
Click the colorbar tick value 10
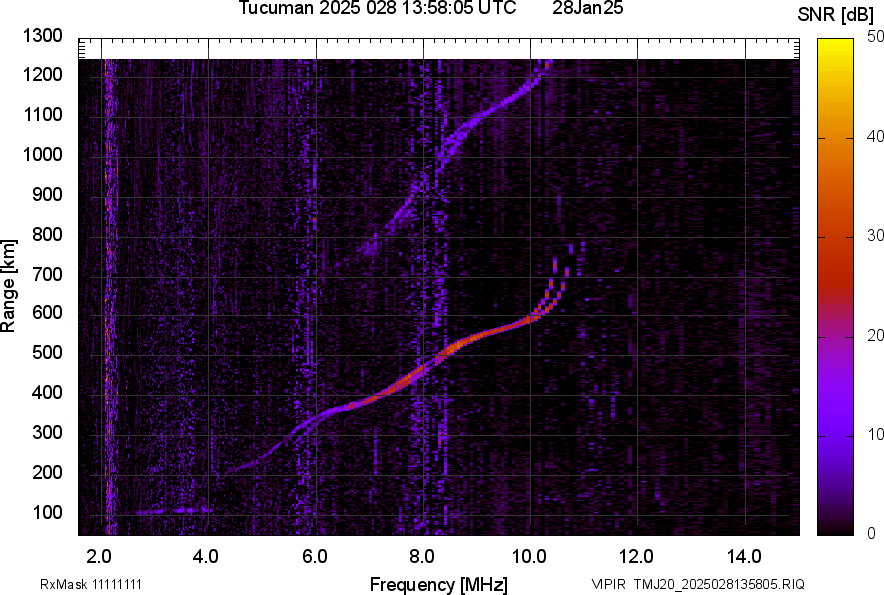click(x=875, y=435)
